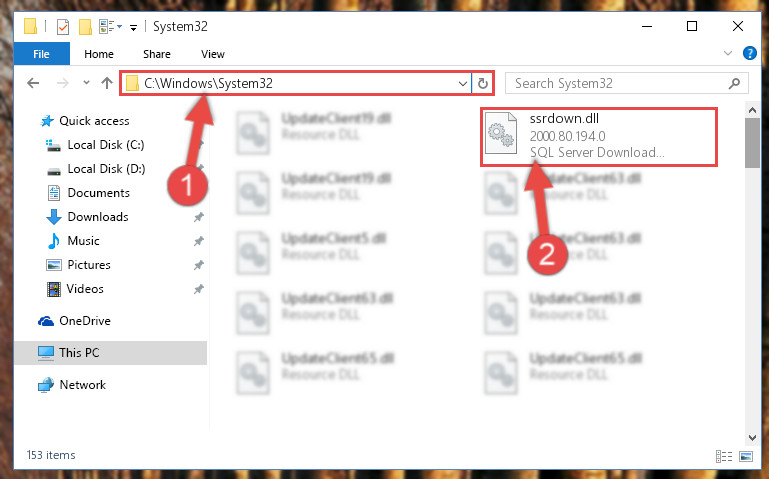Open the File menu tab
This screenshot has width=769, height=479.
(x=42, y=54)
